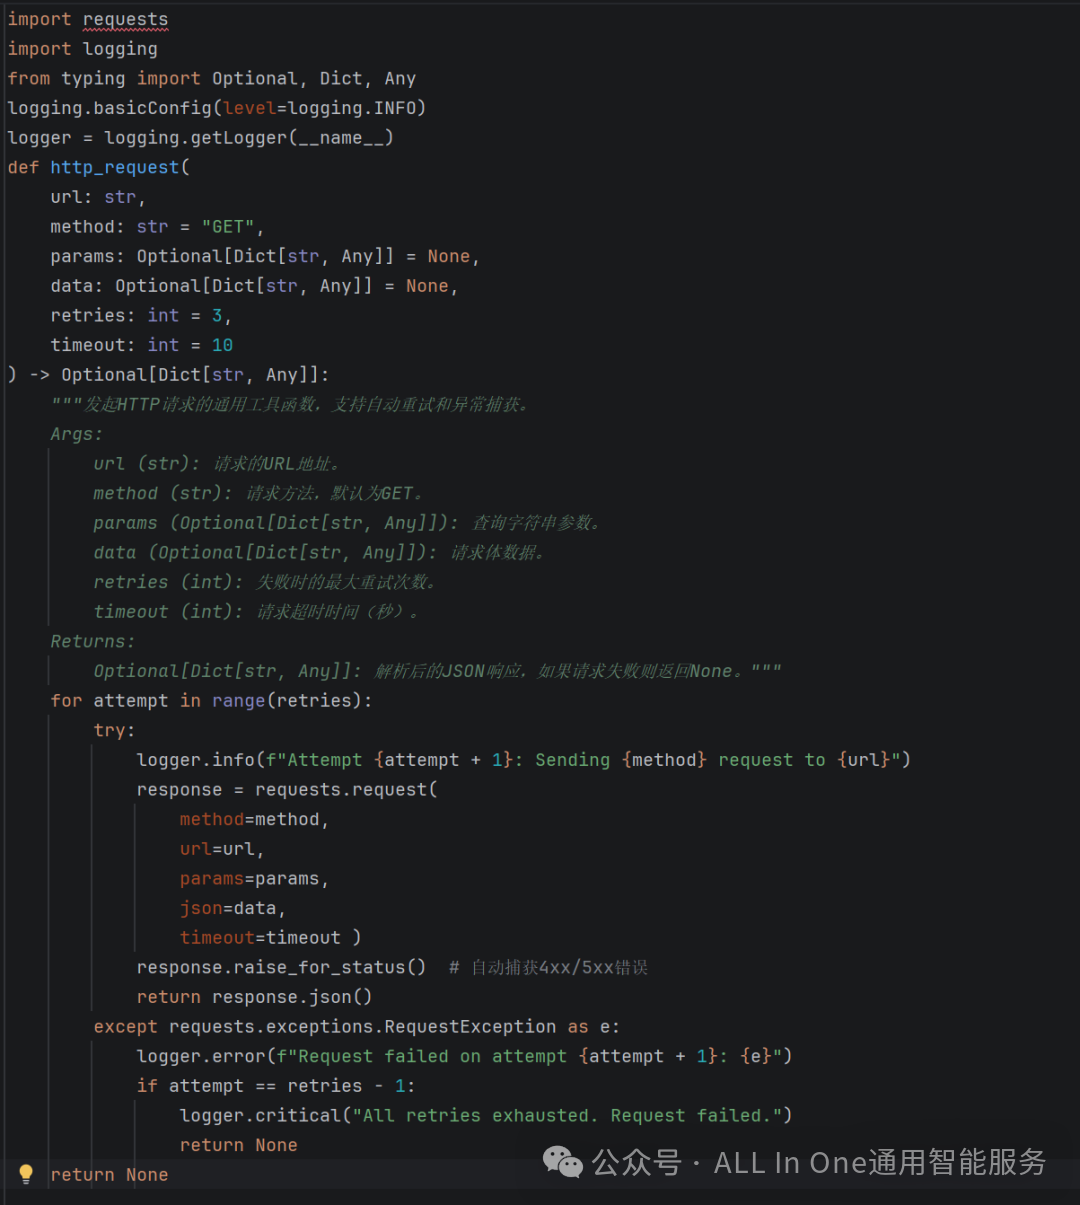Click the logger.error 'Request failed on attempt' line

[x=464, y=1056]
